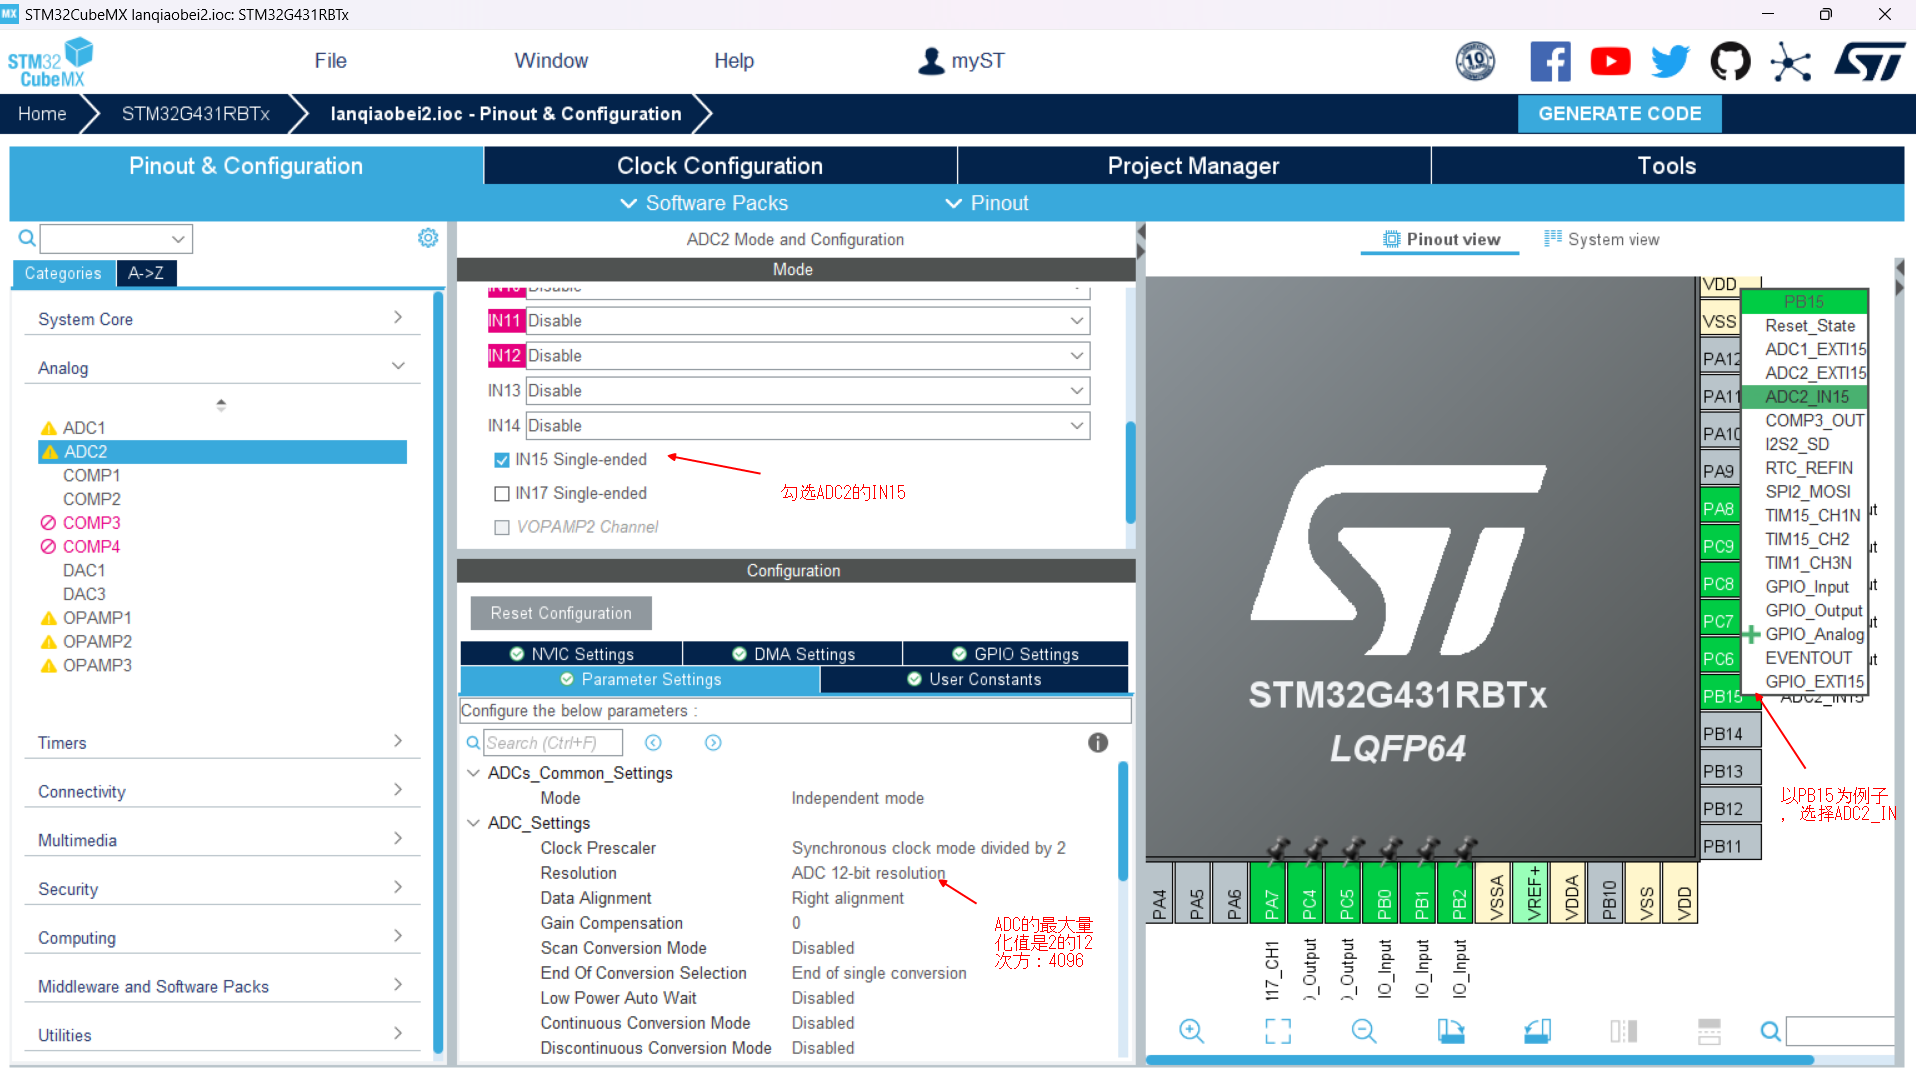1916x1079 pixels.
Task: Expand the Software Packs menu
Action: tap(704, 203)
